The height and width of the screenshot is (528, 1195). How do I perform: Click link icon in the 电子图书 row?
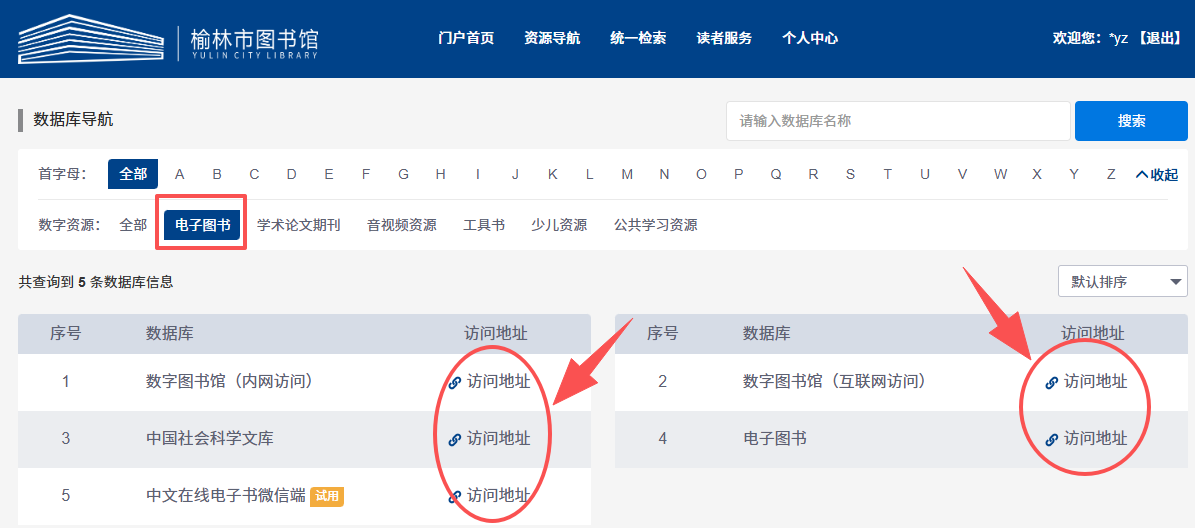(1051, 439)
